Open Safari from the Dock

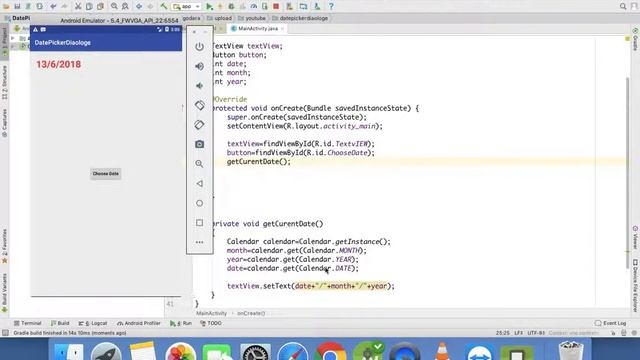click(x=292, y=352)
